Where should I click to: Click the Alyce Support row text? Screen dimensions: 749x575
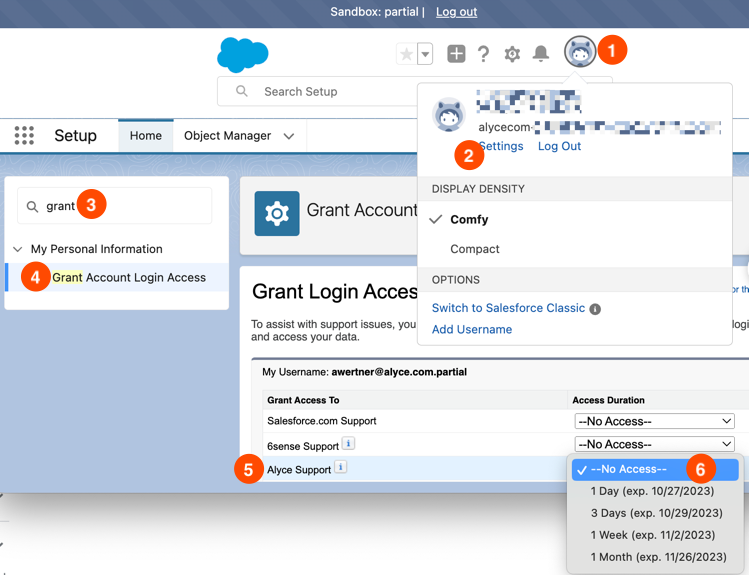click(x=299, y=470)
